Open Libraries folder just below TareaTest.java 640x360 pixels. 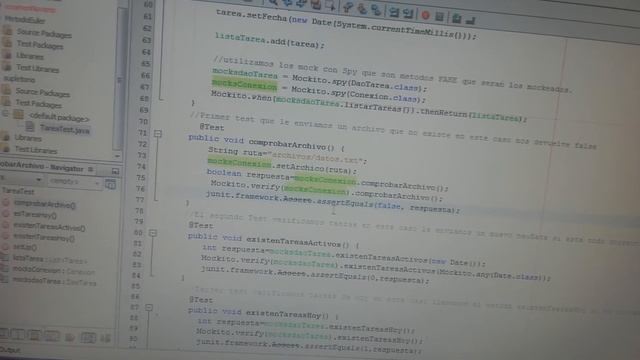point(28,138)
